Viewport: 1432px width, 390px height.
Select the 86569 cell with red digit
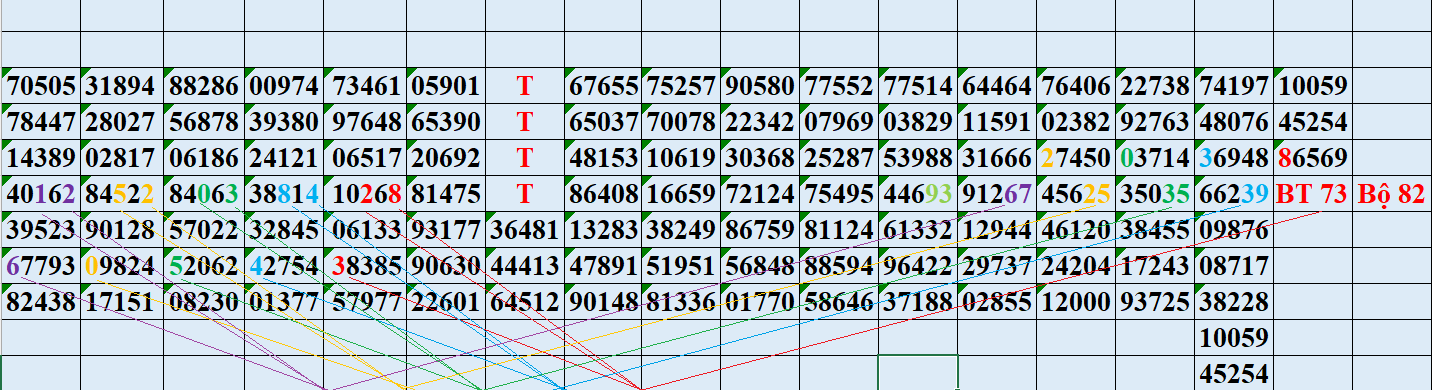tap(1312, 158)
